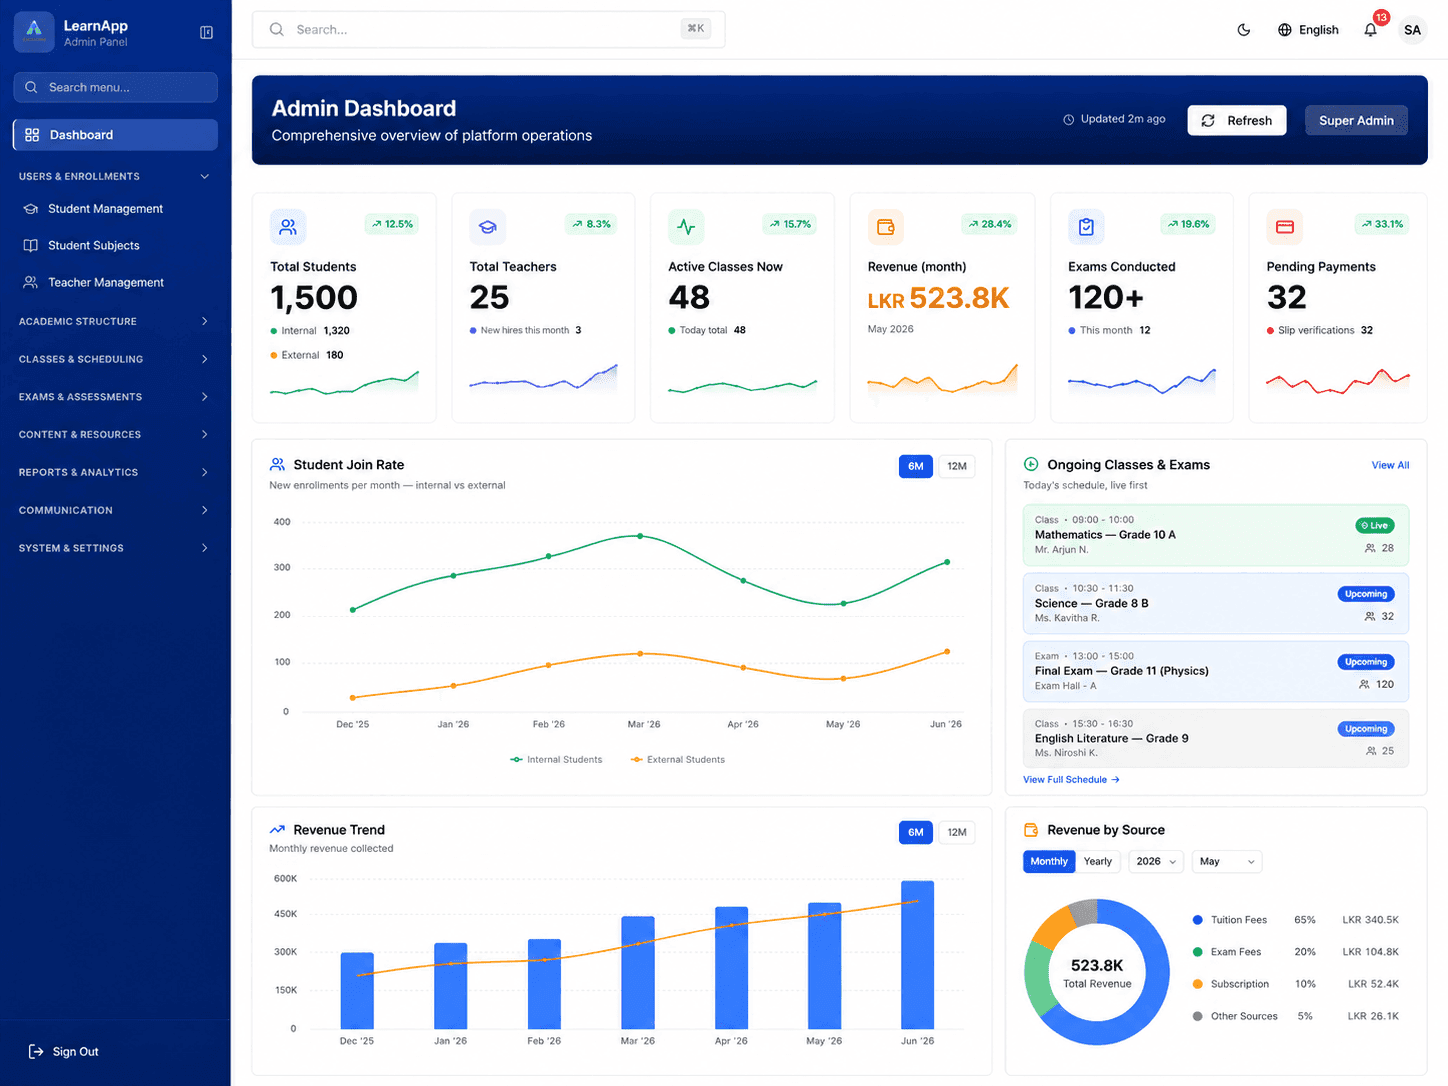Toggle Internal Students legend series
This screenshot has height=1086, width=1448.
tap(556, 760)
